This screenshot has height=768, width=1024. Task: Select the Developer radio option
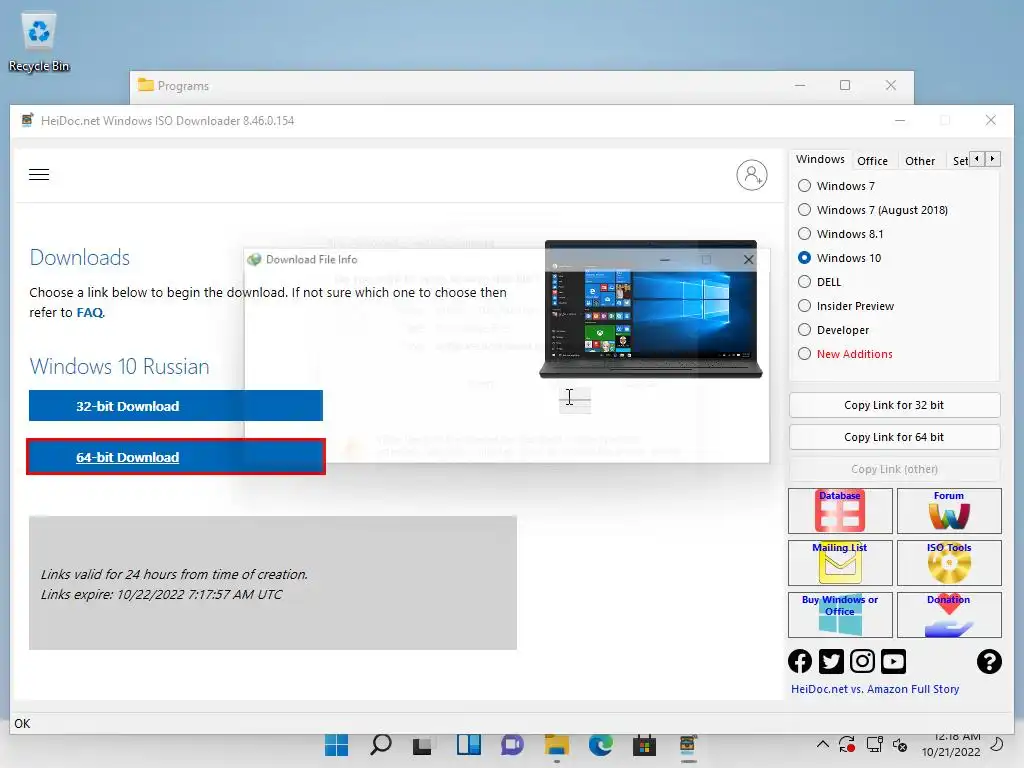click(833, 330)
